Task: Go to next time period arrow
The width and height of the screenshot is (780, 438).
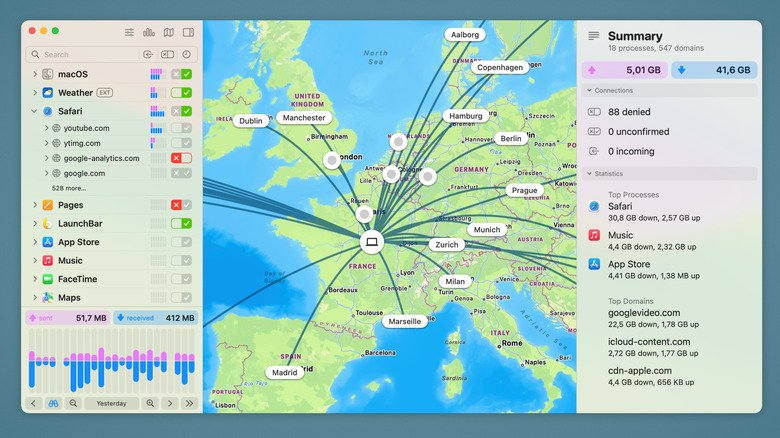Action: [x=170, y=403]
